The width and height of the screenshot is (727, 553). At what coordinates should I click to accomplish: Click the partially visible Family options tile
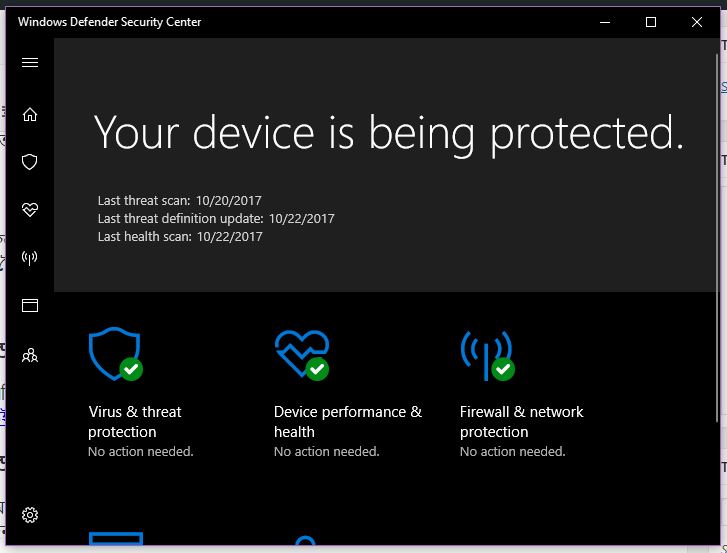click(305, 543)
